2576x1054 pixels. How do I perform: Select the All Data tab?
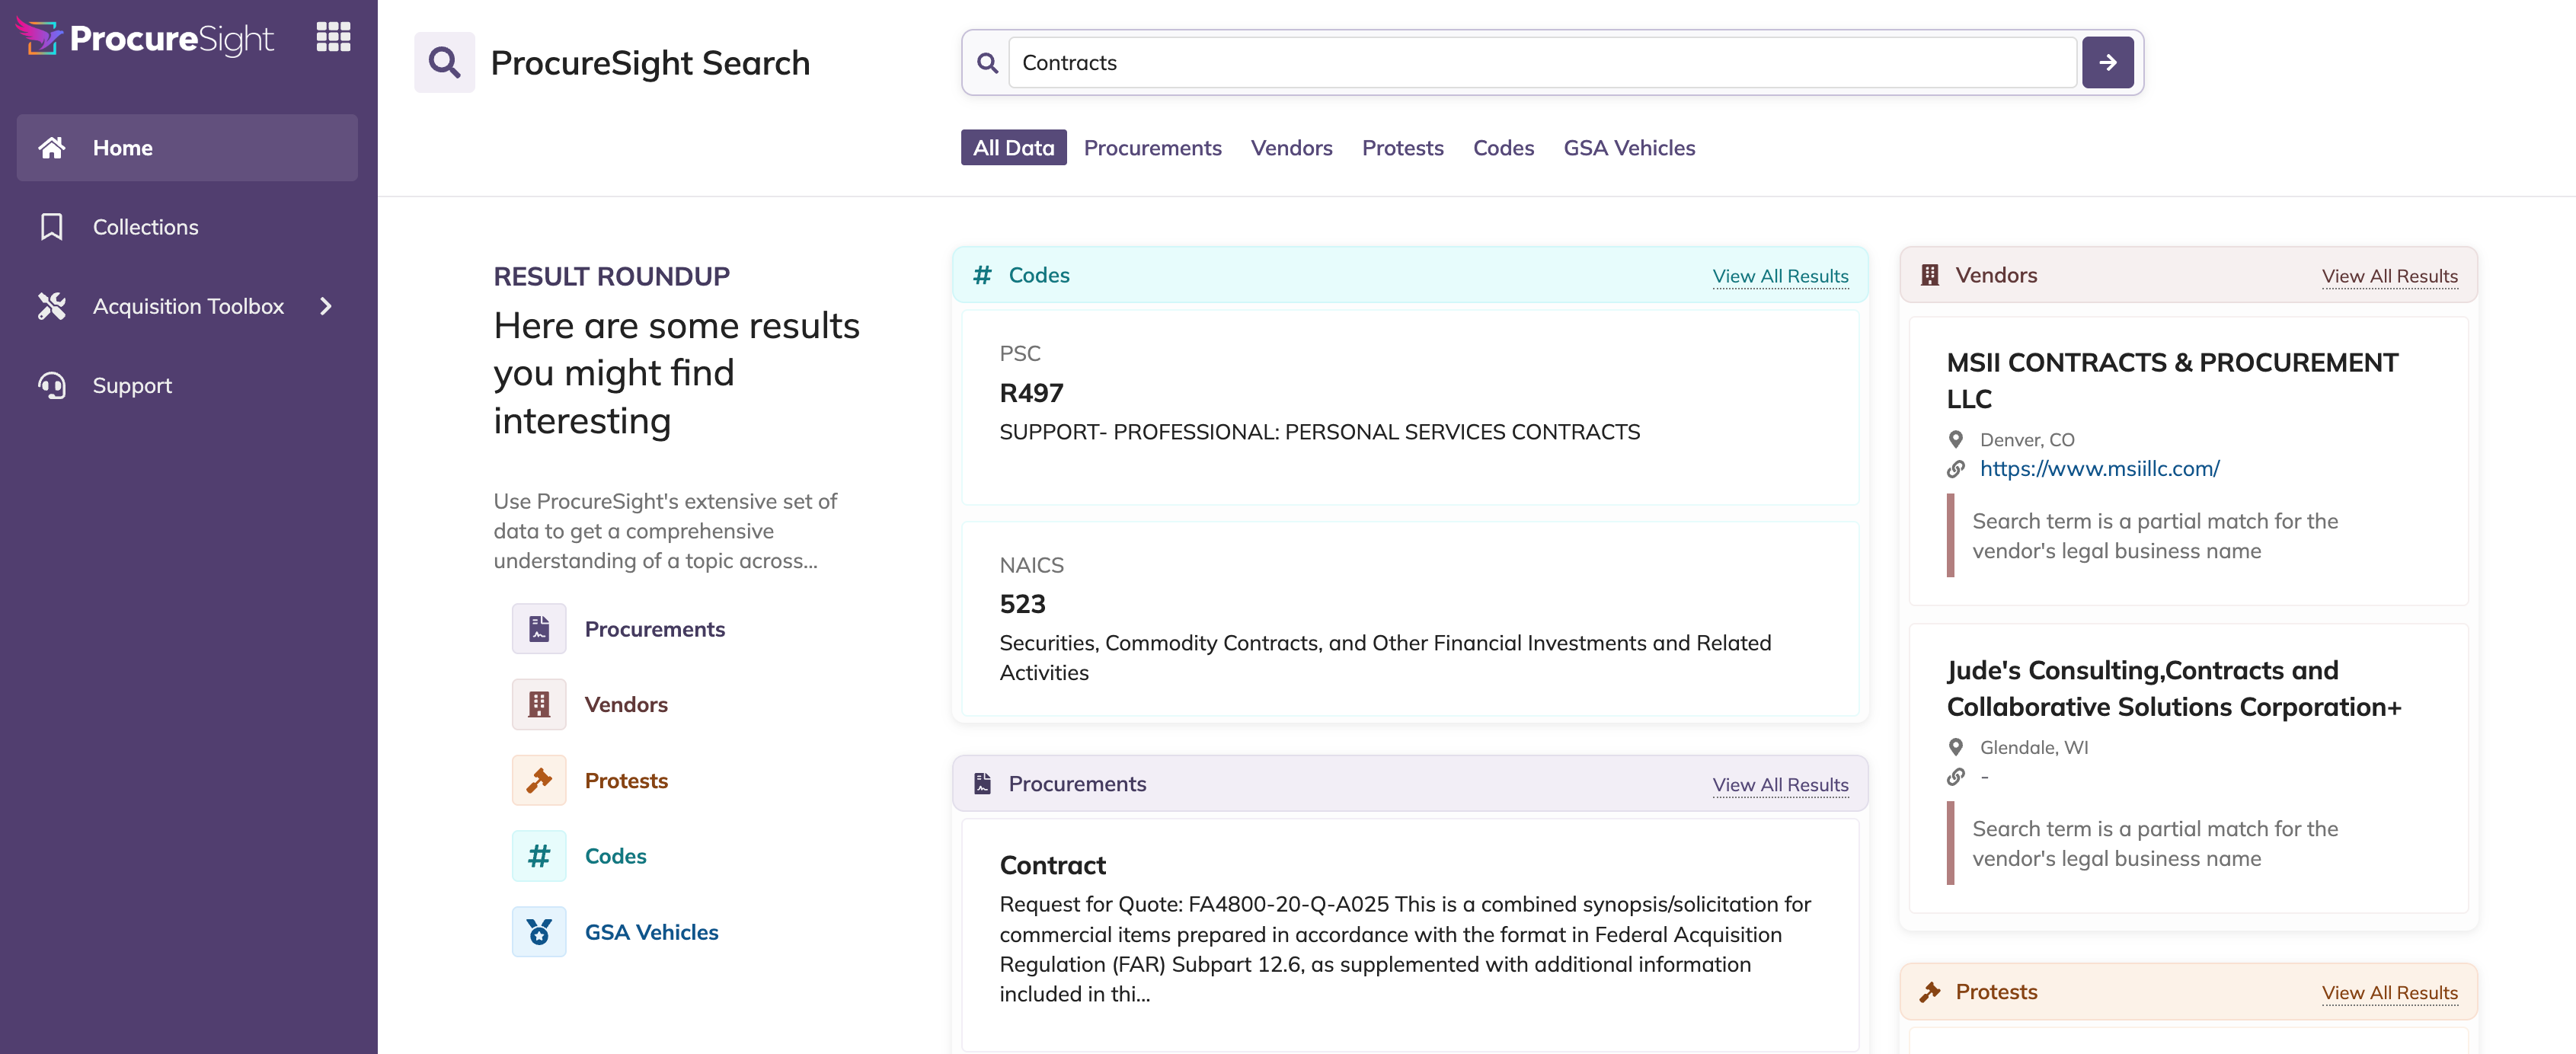click(x=1013, y=148)
